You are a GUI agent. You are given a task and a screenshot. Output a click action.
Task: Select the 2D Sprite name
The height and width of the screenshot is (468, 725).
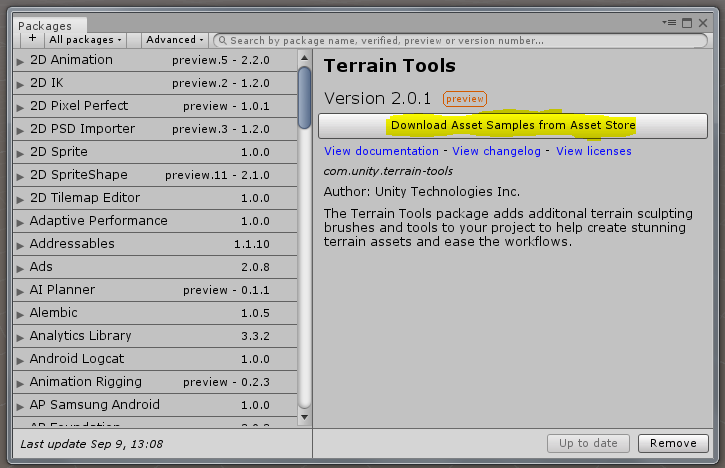point(59,152)
